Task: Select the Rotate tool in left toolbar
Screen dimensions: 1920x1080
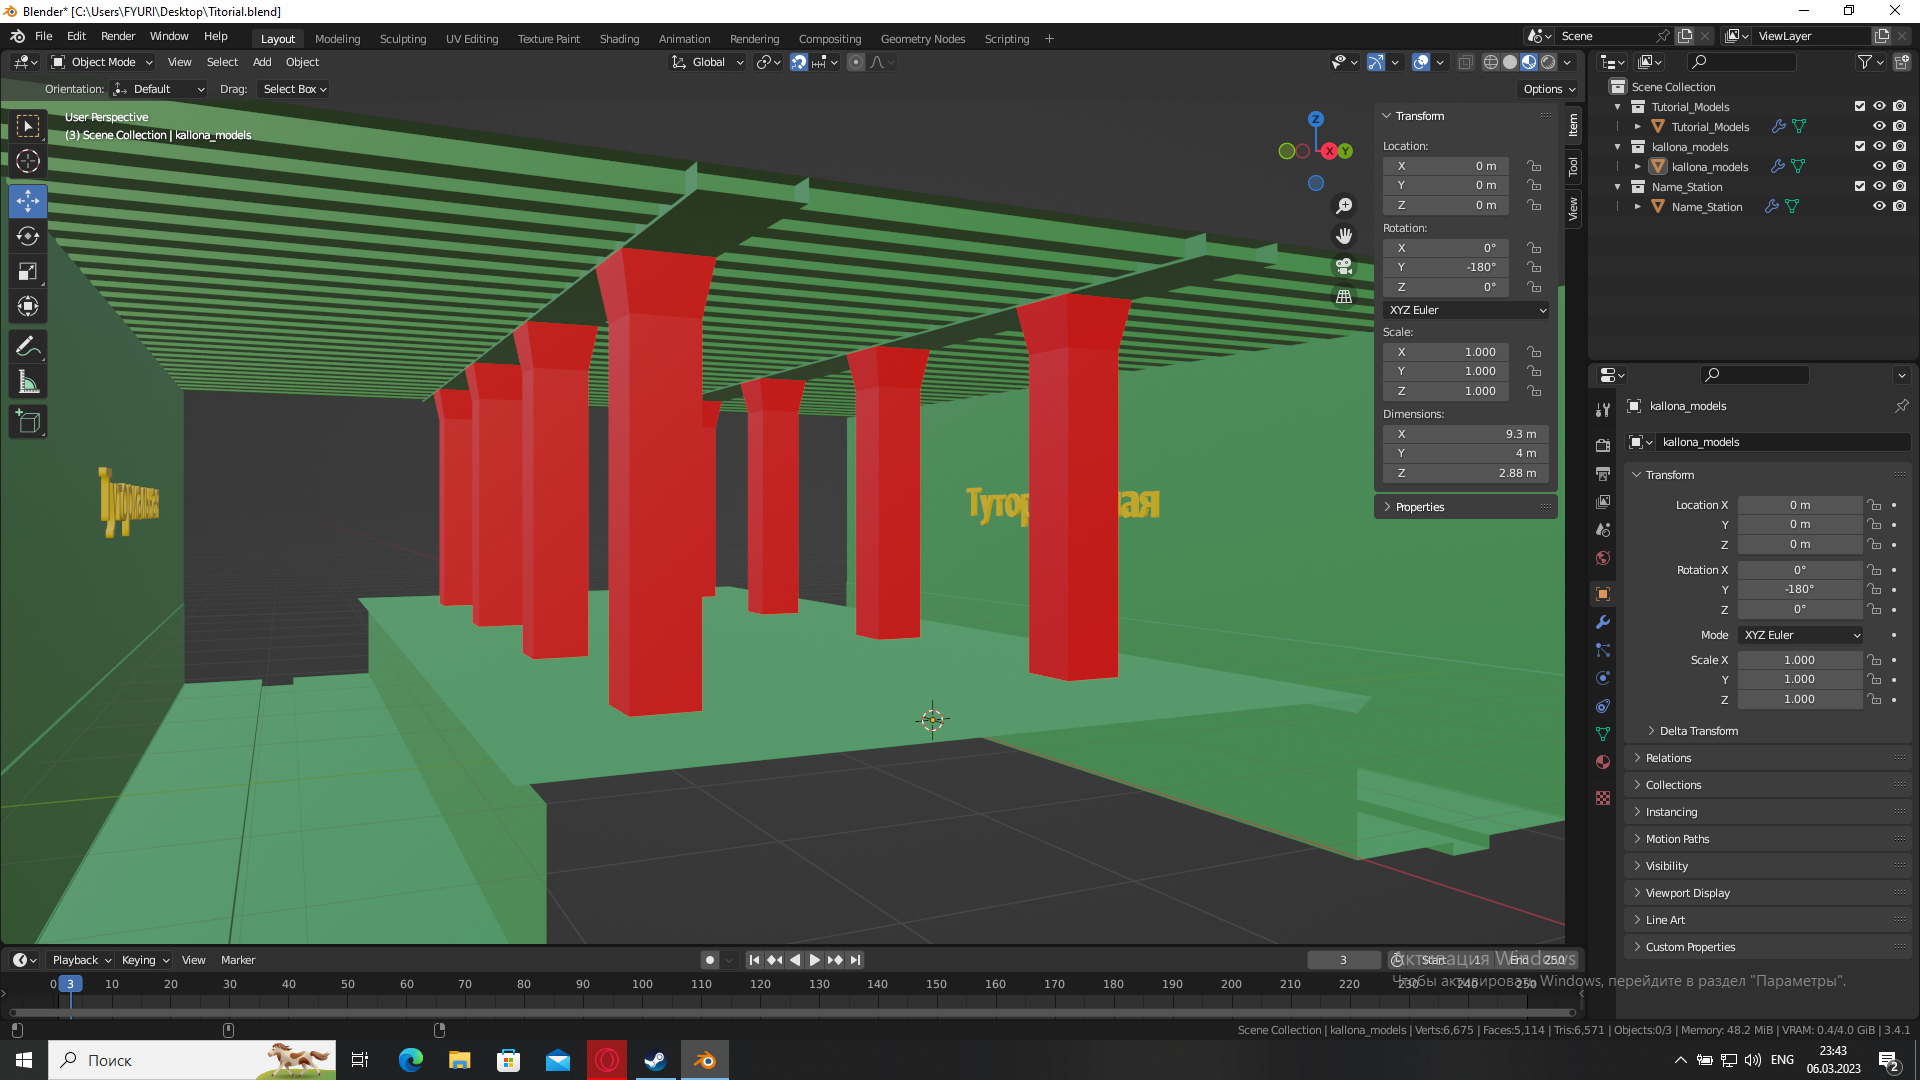Action: [28, 237]
